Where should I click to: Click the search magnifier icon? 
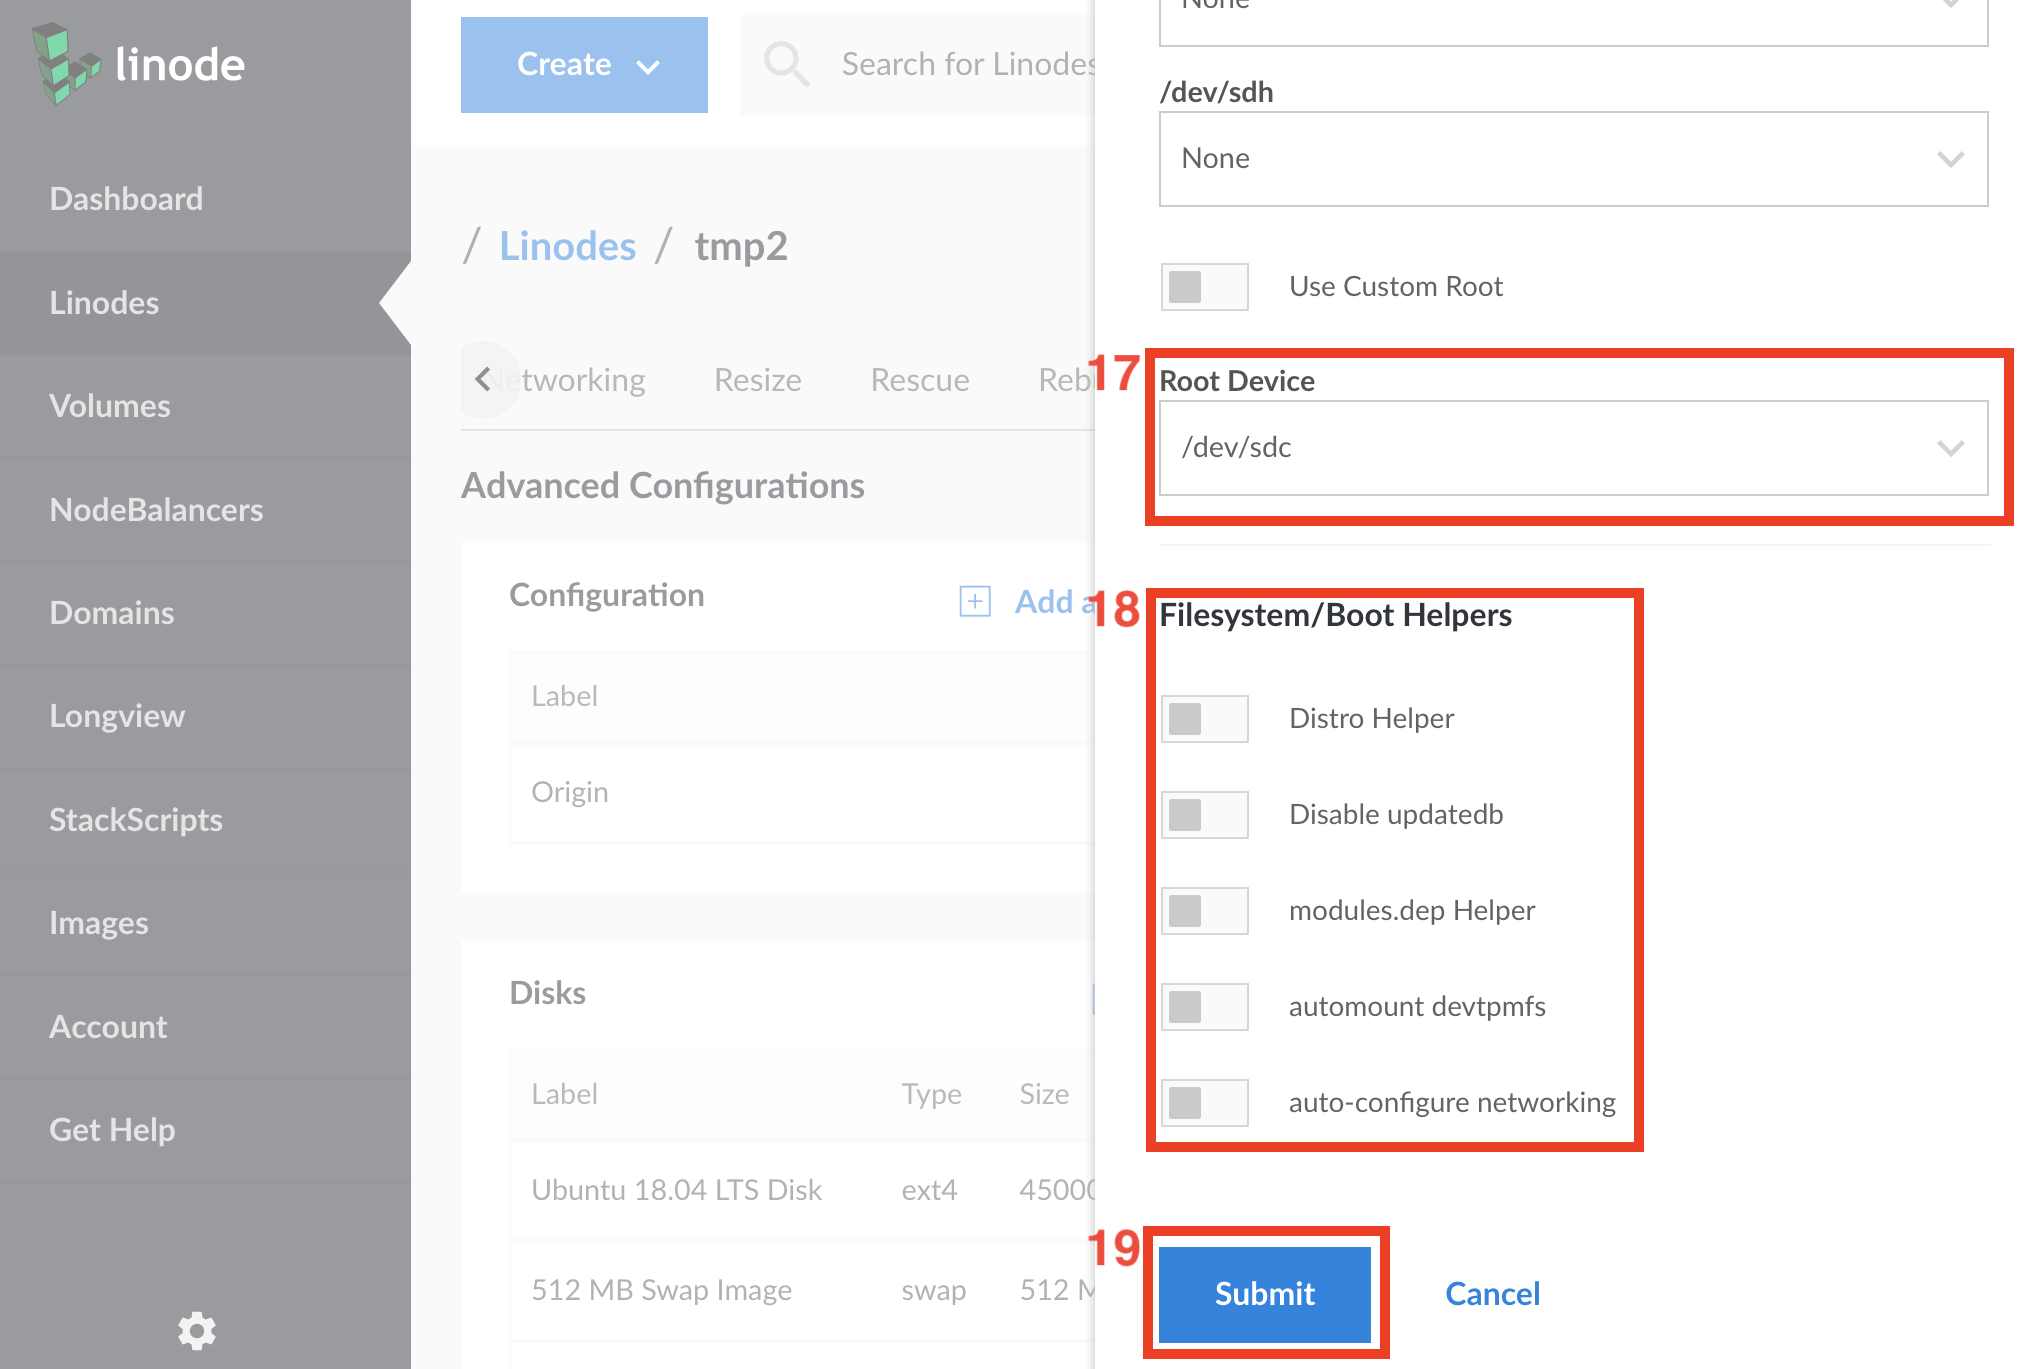pos(786,64)
